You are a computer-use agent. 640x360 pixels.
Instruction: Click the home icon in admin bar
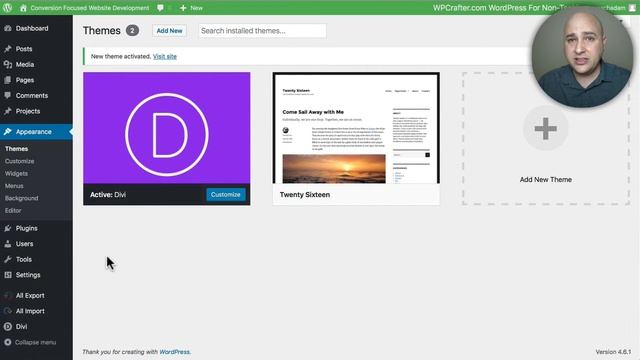tap(23, 8)
